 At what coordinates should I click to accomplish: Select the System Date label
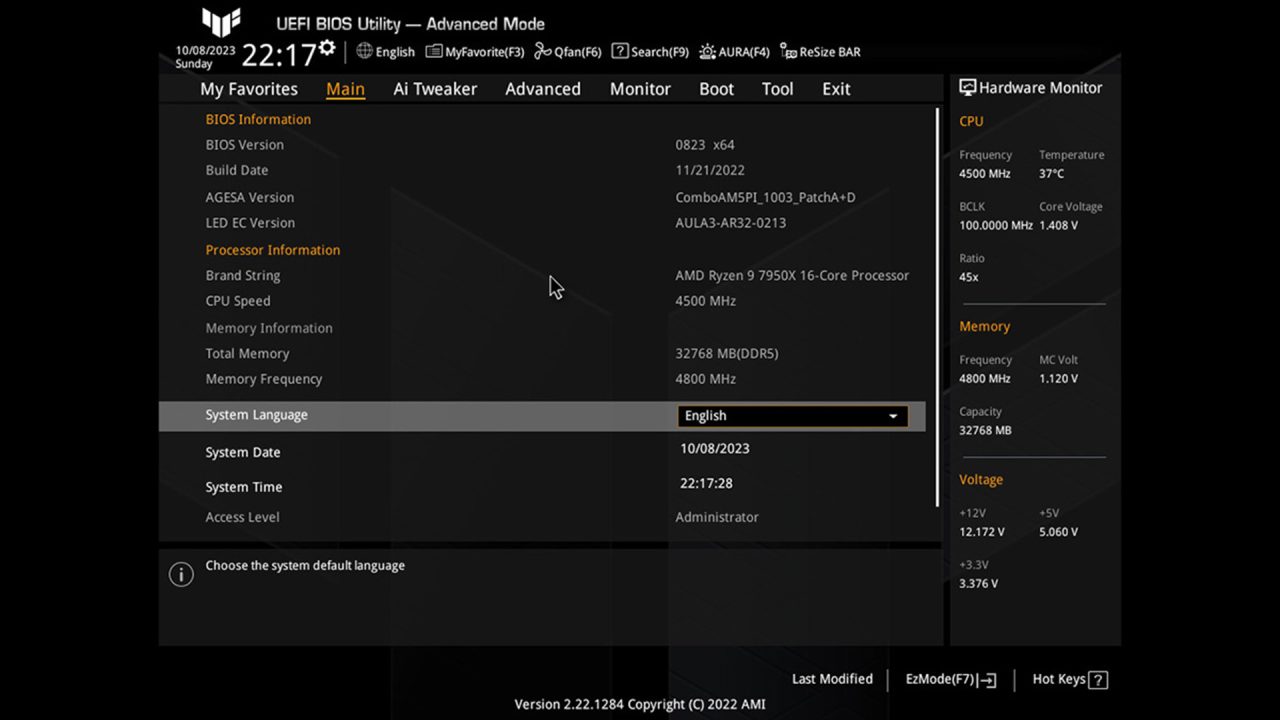(x=243, y=453)
